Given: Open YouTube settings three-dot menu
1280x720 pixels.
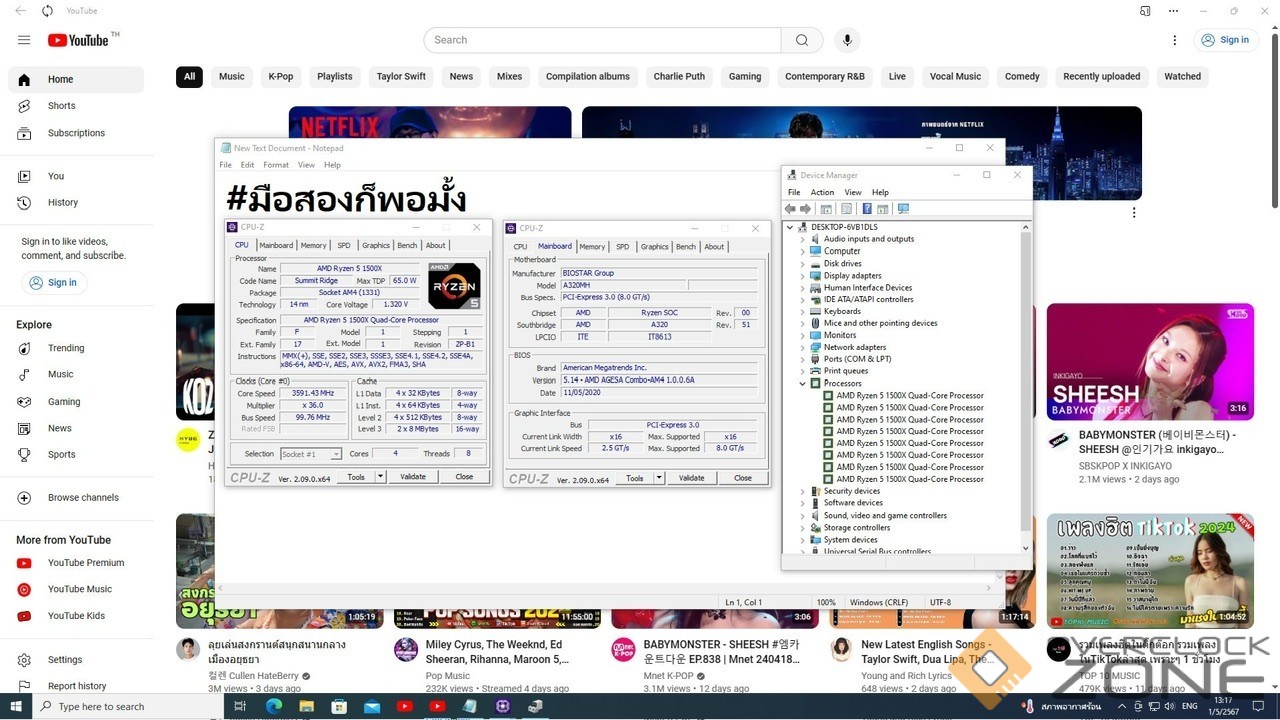Looking at the screenshot, I should [1175, 40].
